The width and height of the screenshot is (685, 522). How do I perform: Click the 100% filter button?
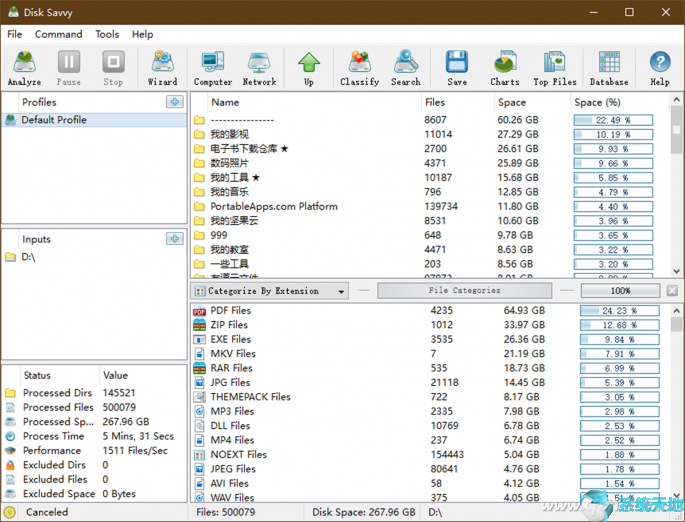coord(620,290)
